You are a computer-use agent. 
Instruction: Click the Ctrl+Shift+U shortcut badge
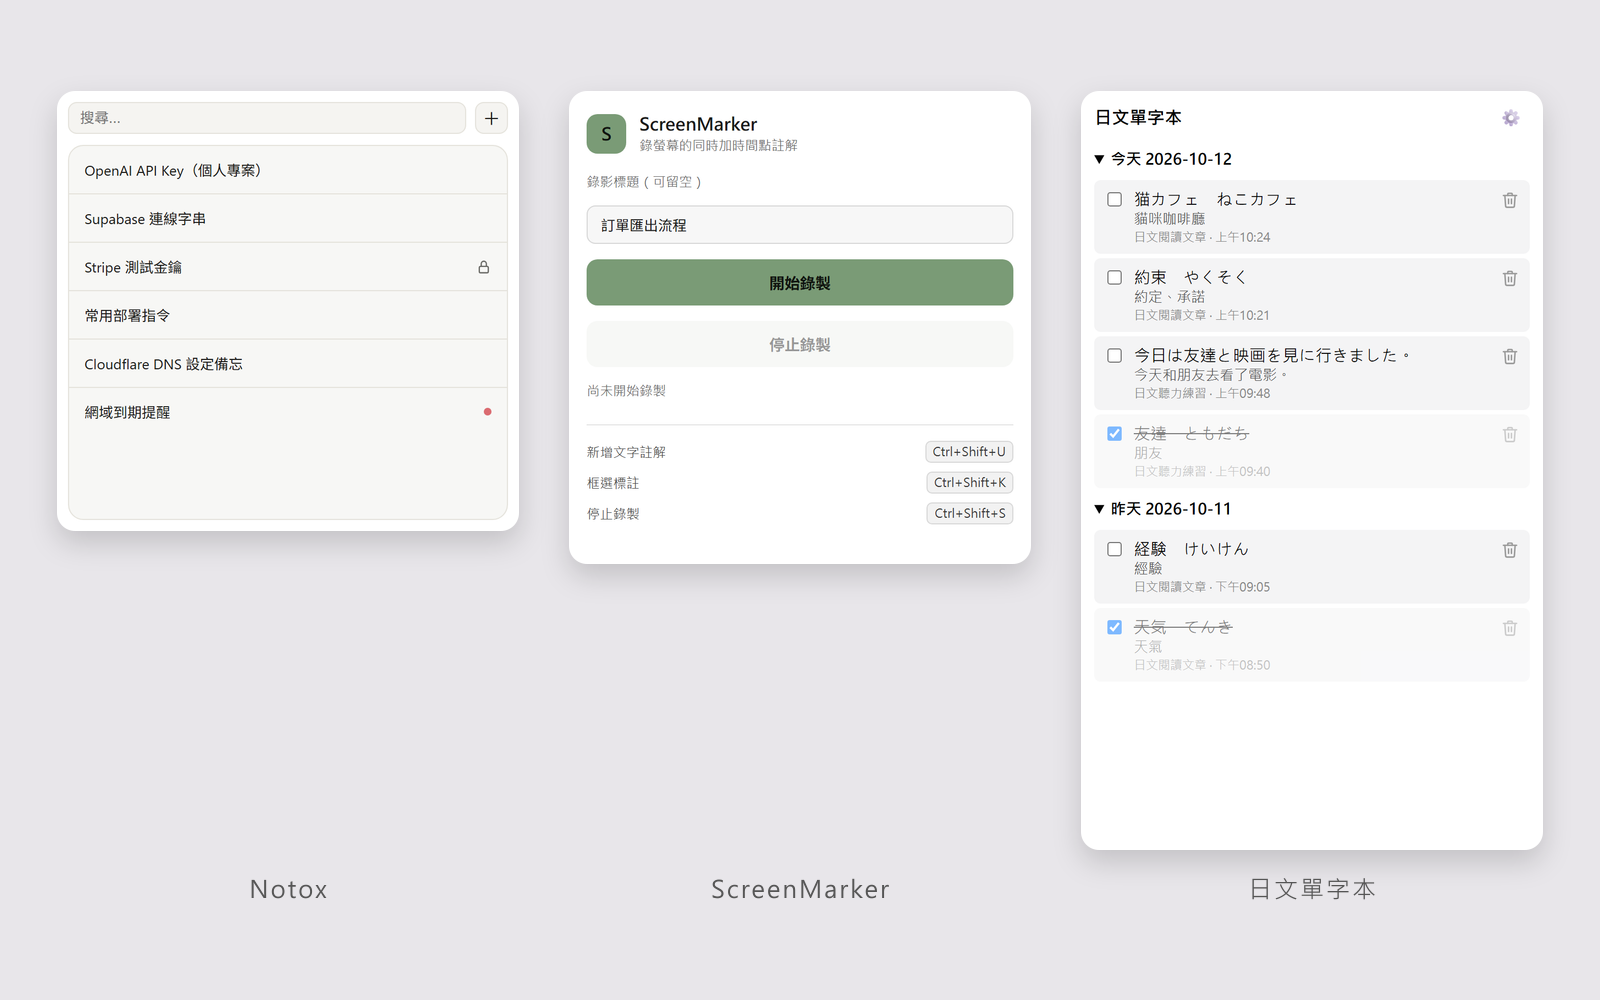click(x=969, y=452)
